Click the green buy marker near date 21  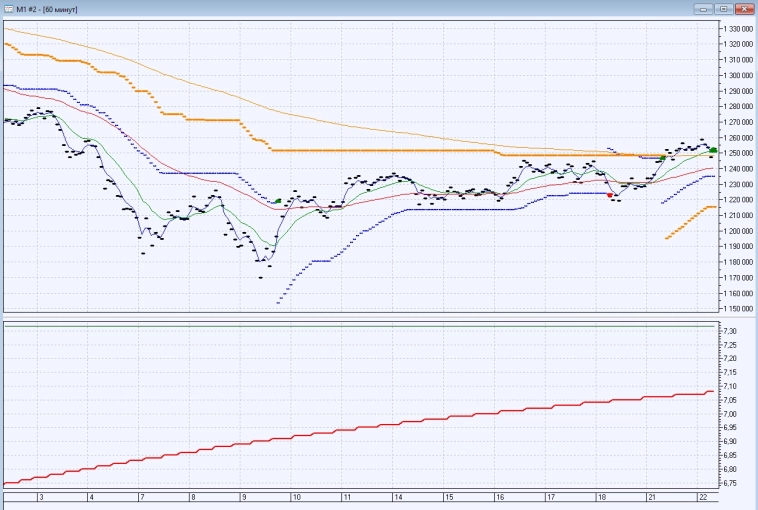[x=663, y=157]
